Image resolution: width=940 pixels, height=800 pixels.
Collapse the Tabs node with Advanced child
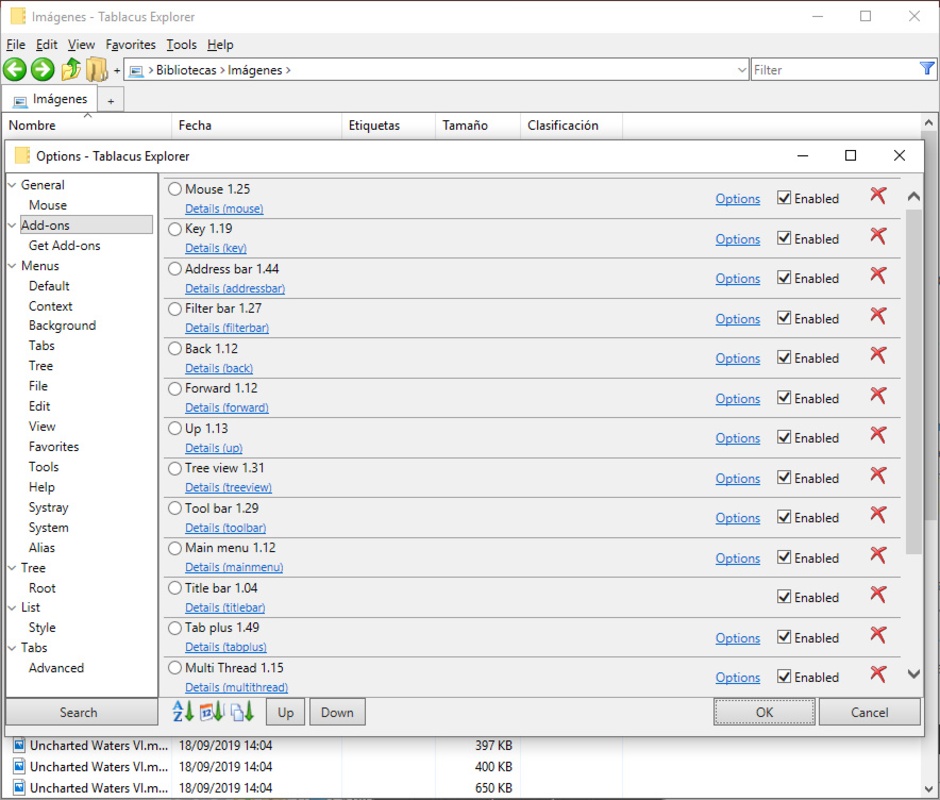(12, 648)
